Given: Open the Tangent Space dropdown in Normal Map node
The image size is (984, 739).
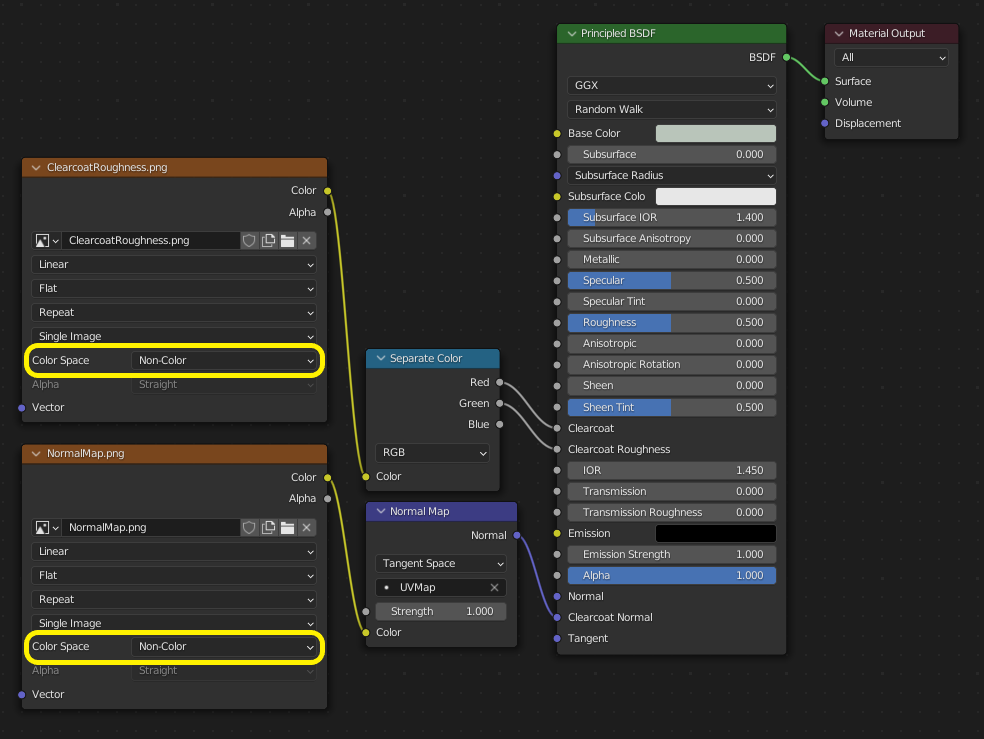Looking at the screenshot, I should pyautogui.click(x=440, y=563).
